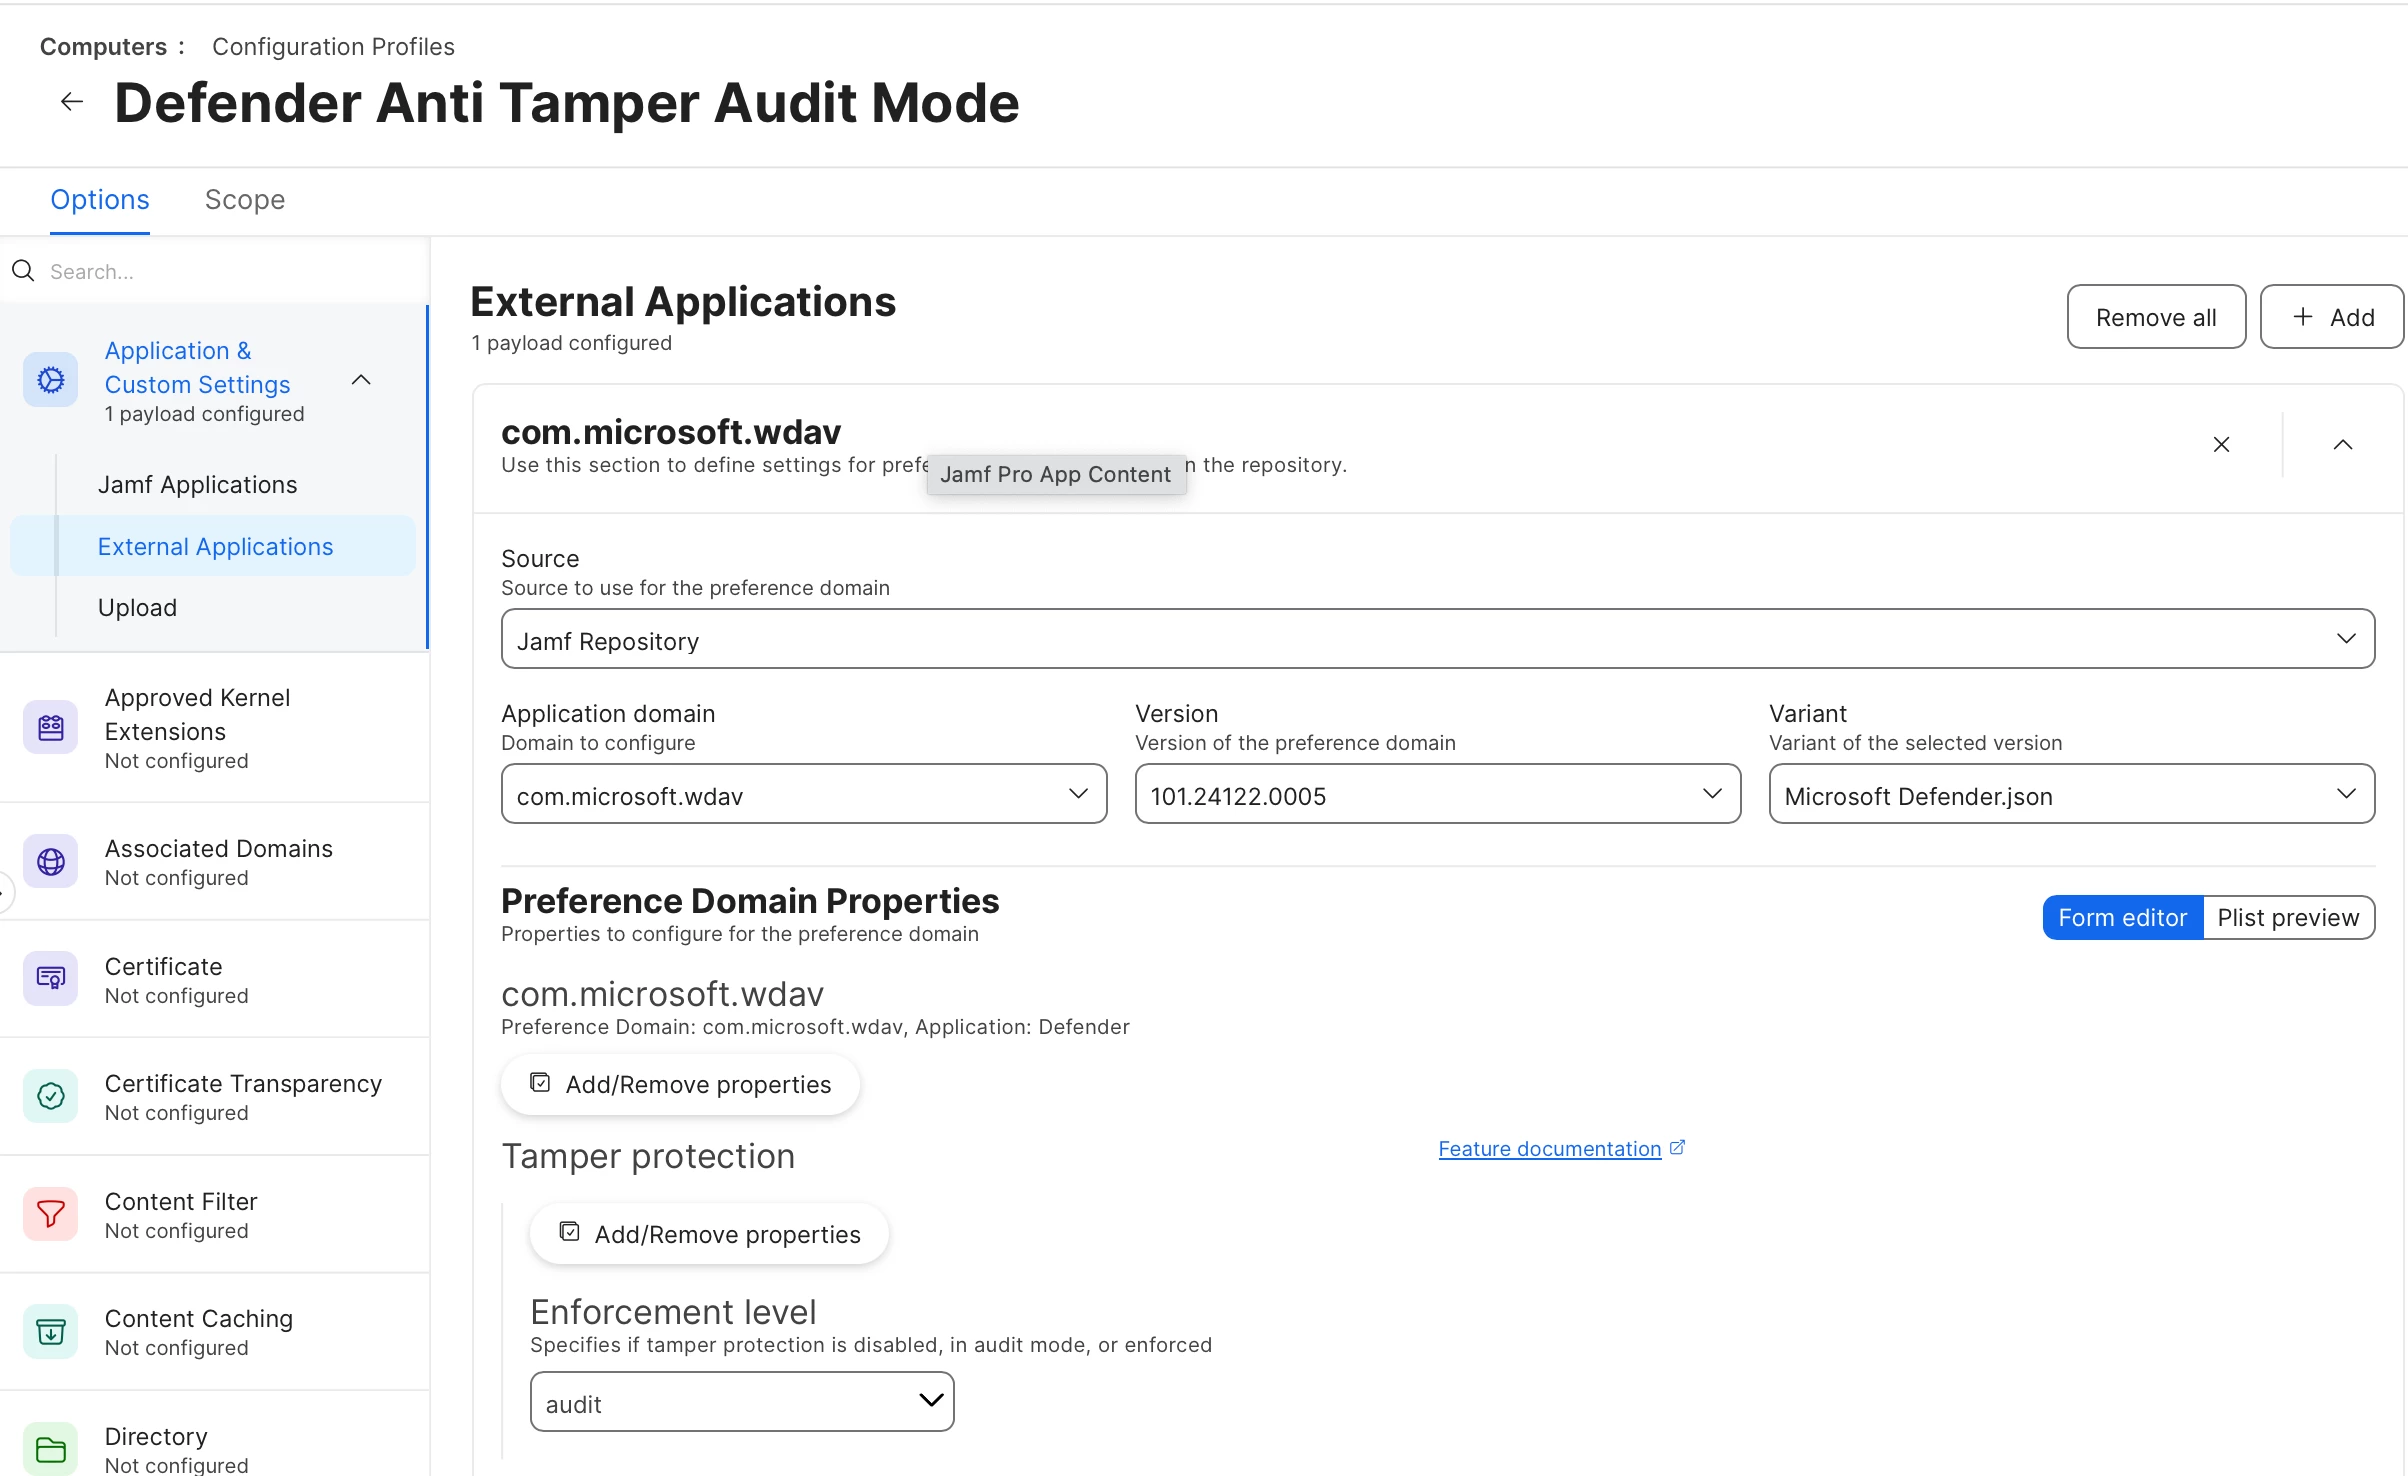2408x1476 pixels.
Task: Remove the com.microsoft.wdav payload with X
Action: (x=2221, y=444)
